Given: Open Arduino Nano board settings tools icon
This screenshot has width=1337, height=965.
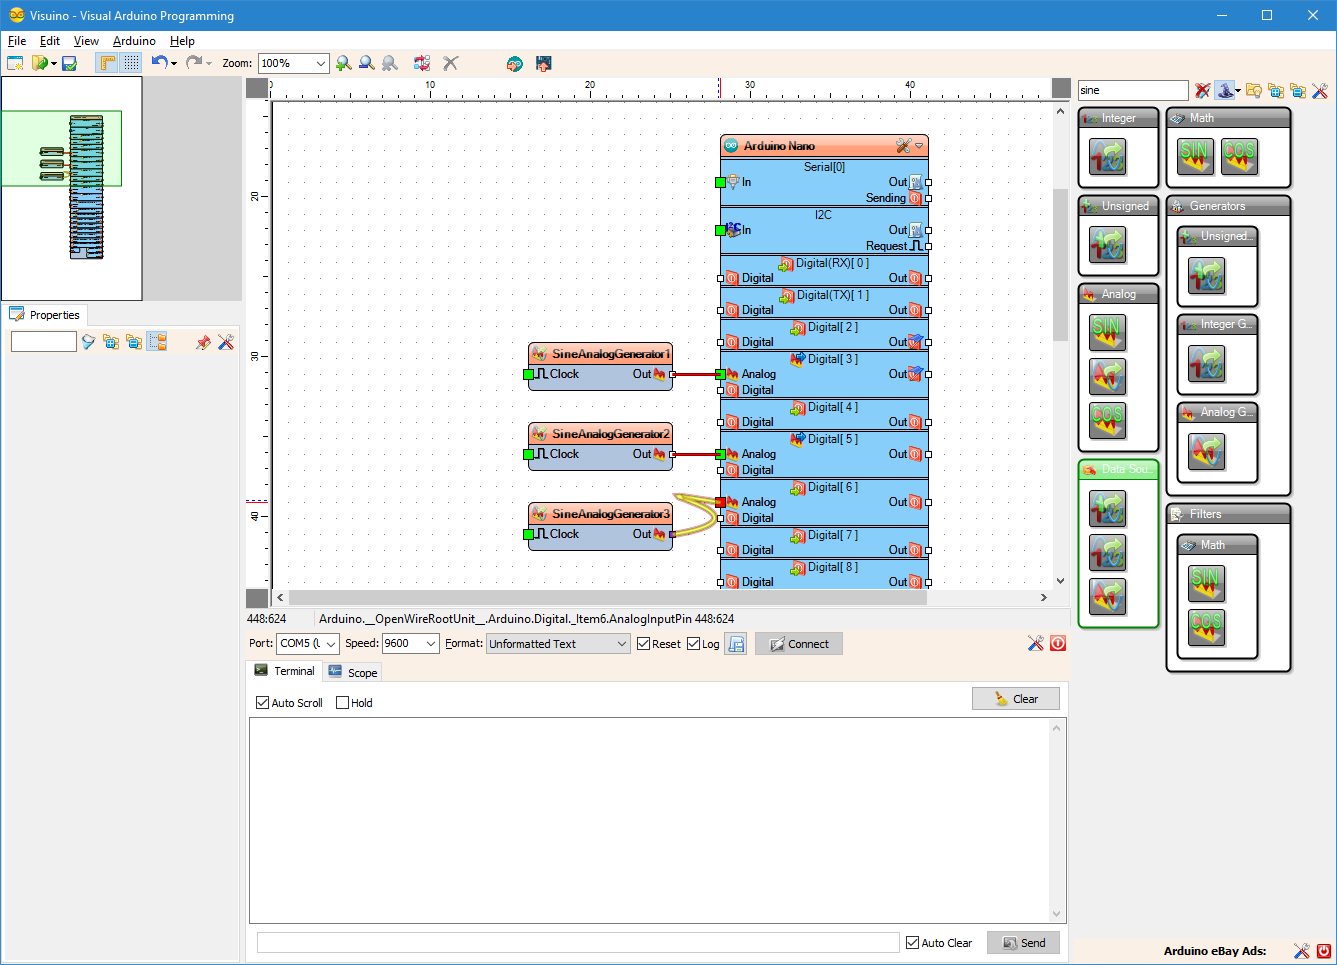Looking at the screenshot, I should point(903,146).
